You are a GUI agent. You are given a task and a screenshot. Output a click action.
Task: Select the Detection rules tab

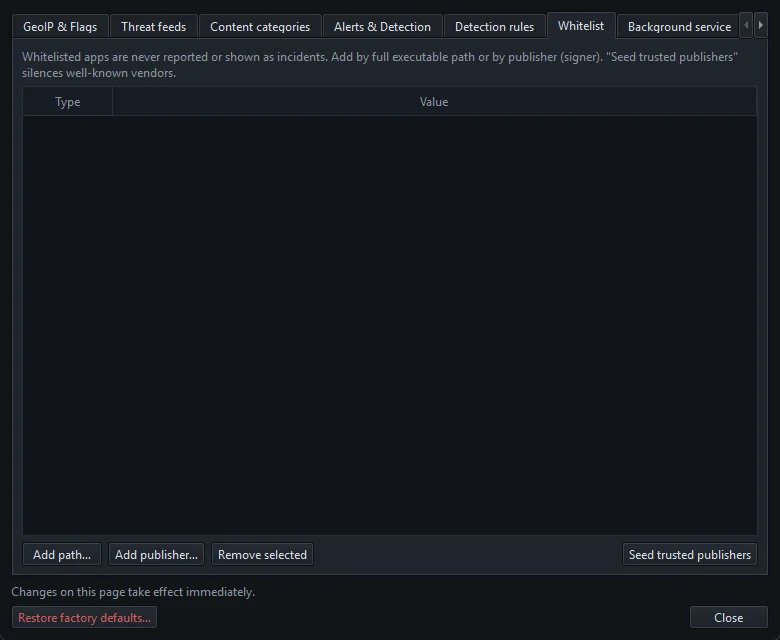(494, 26)
